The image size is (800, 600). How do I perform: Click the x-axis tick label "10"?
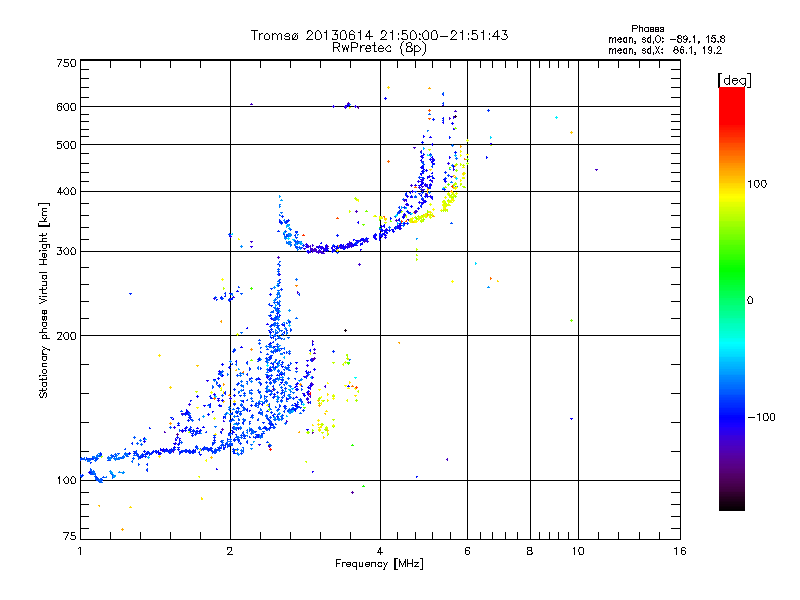(x=578, y=551)
